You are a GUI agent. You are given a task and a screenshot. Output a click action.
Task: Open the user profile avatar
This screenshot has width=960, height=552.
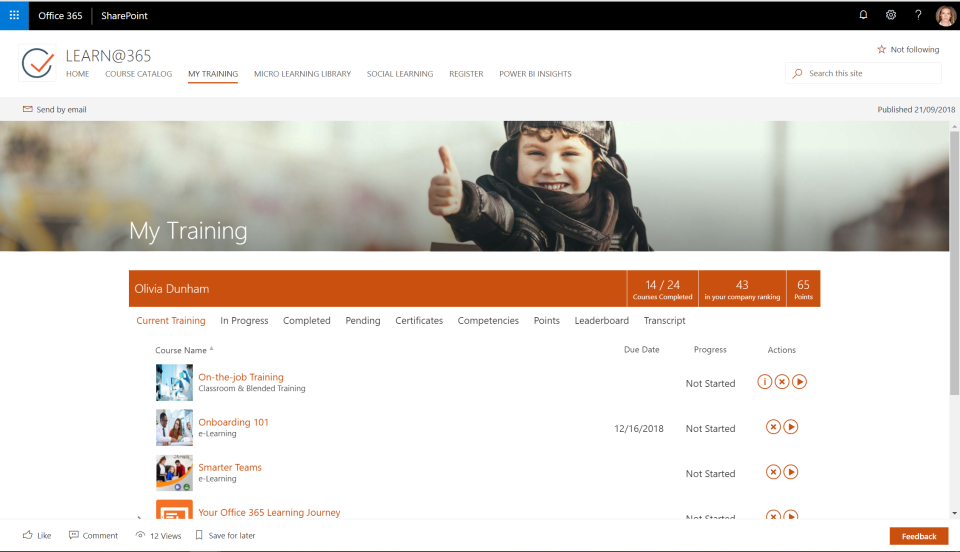coord(945,15)
